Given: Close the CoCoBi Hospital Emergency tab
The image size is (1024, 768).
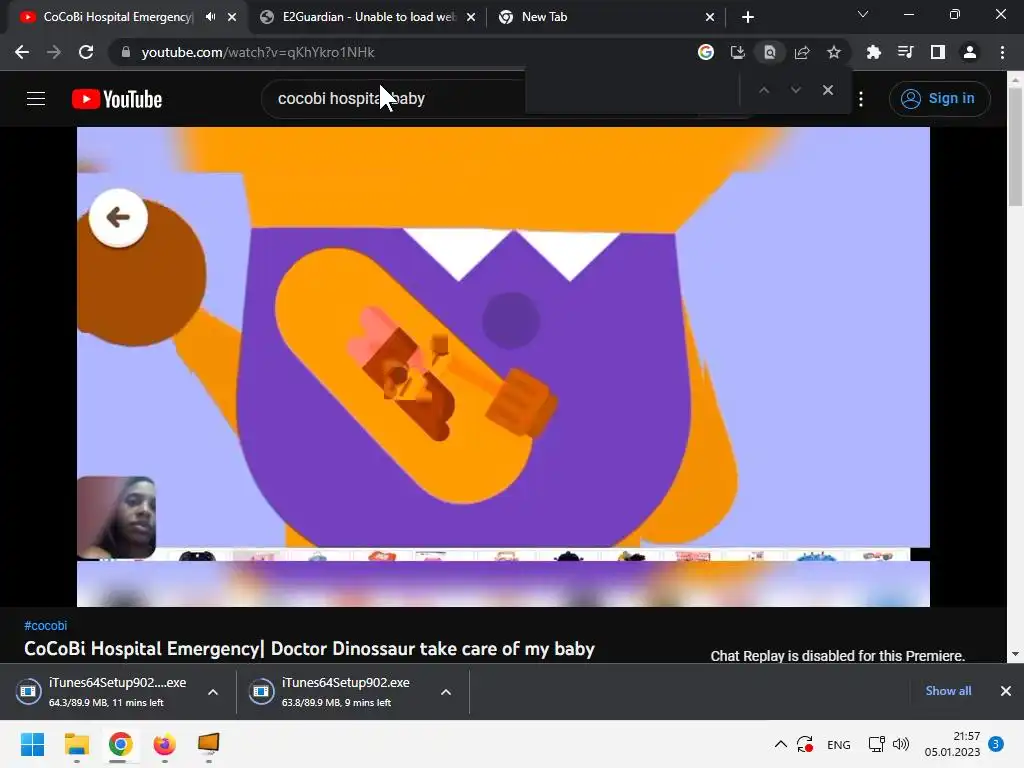Looking at the screenshot, I should click(x=232, y=17).
